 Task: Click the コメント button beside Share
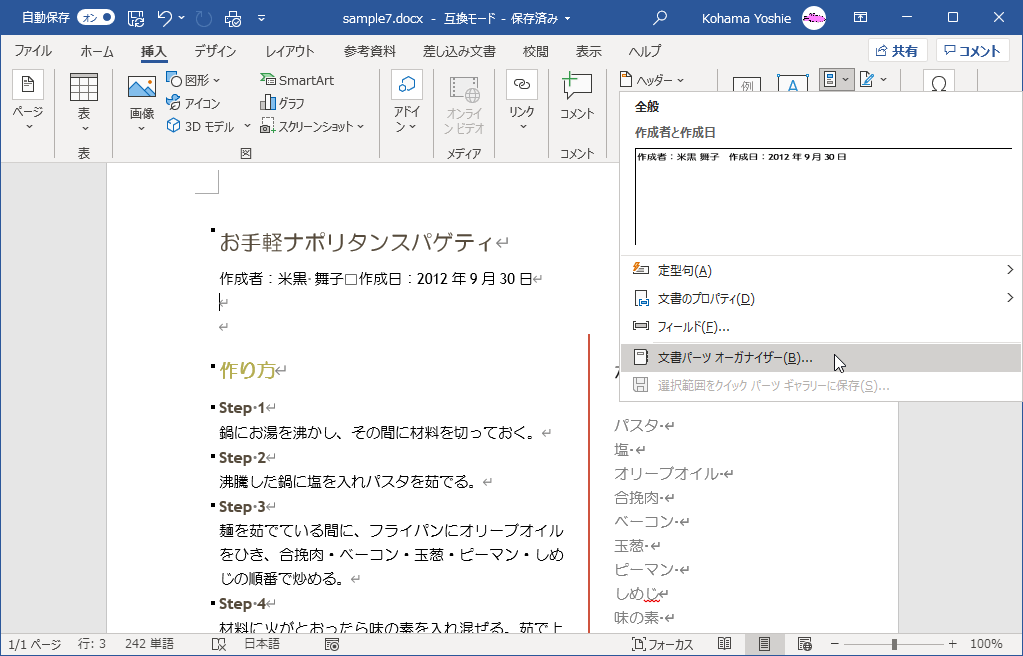(972, 51)
